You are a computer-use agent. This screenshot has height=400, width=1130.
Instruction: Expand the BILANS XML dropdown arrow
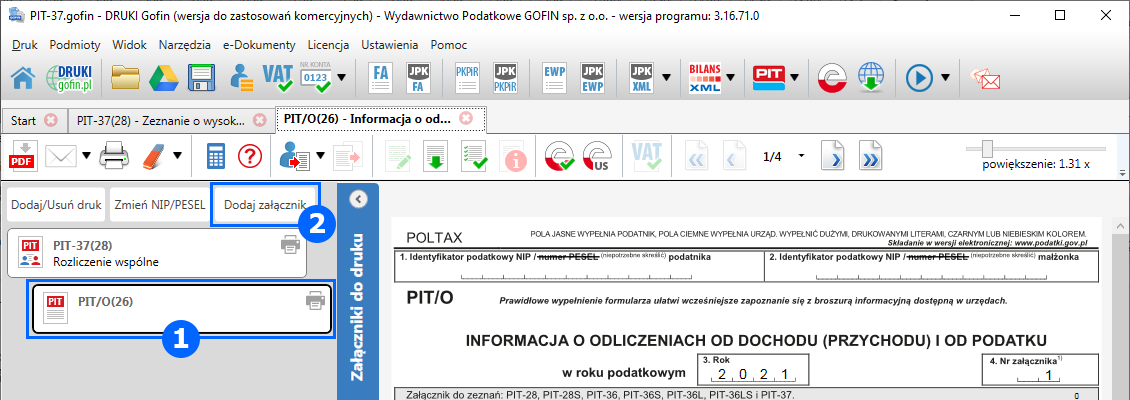point(730,76)
